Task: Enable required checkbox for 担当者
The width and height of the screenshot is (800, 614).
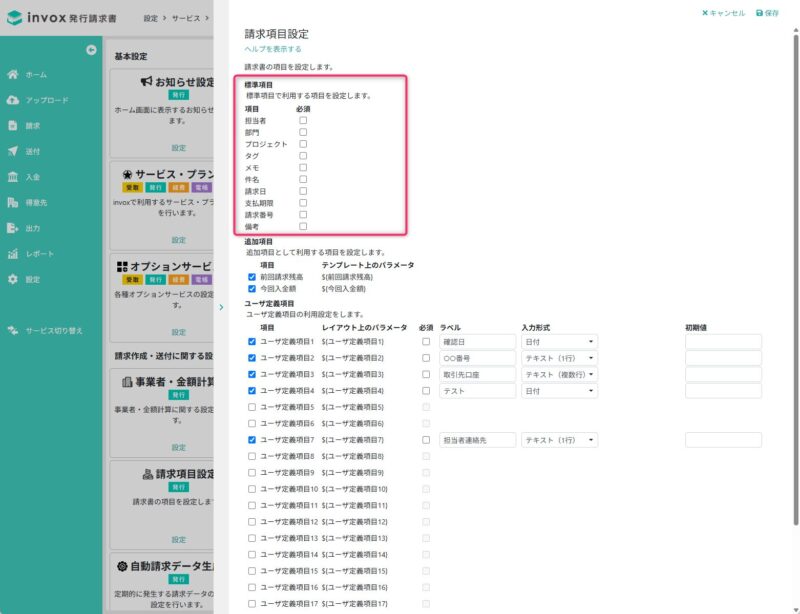Action: [303, 120]
